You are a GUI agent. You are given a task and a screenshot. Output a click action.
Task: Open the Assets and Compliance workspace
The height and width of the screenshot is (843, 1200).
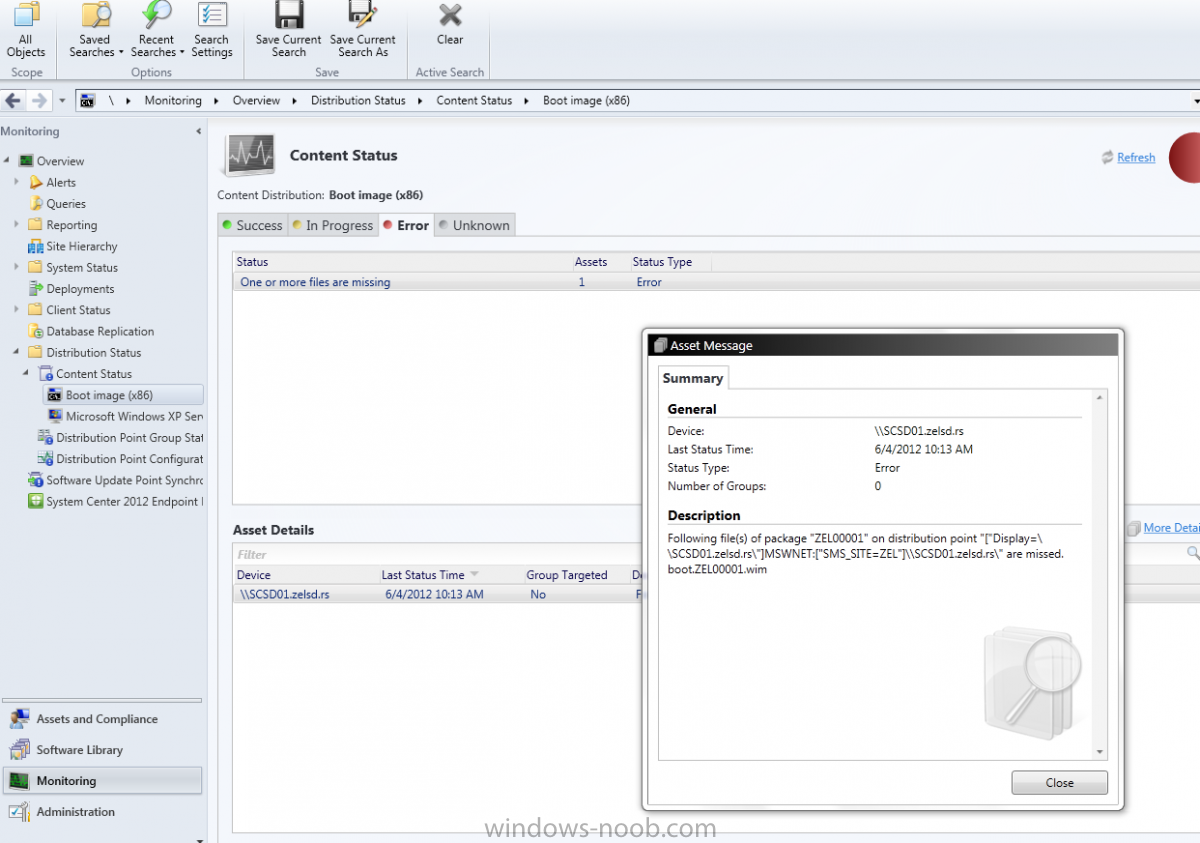pyautogui.click(x=102, y=719)
